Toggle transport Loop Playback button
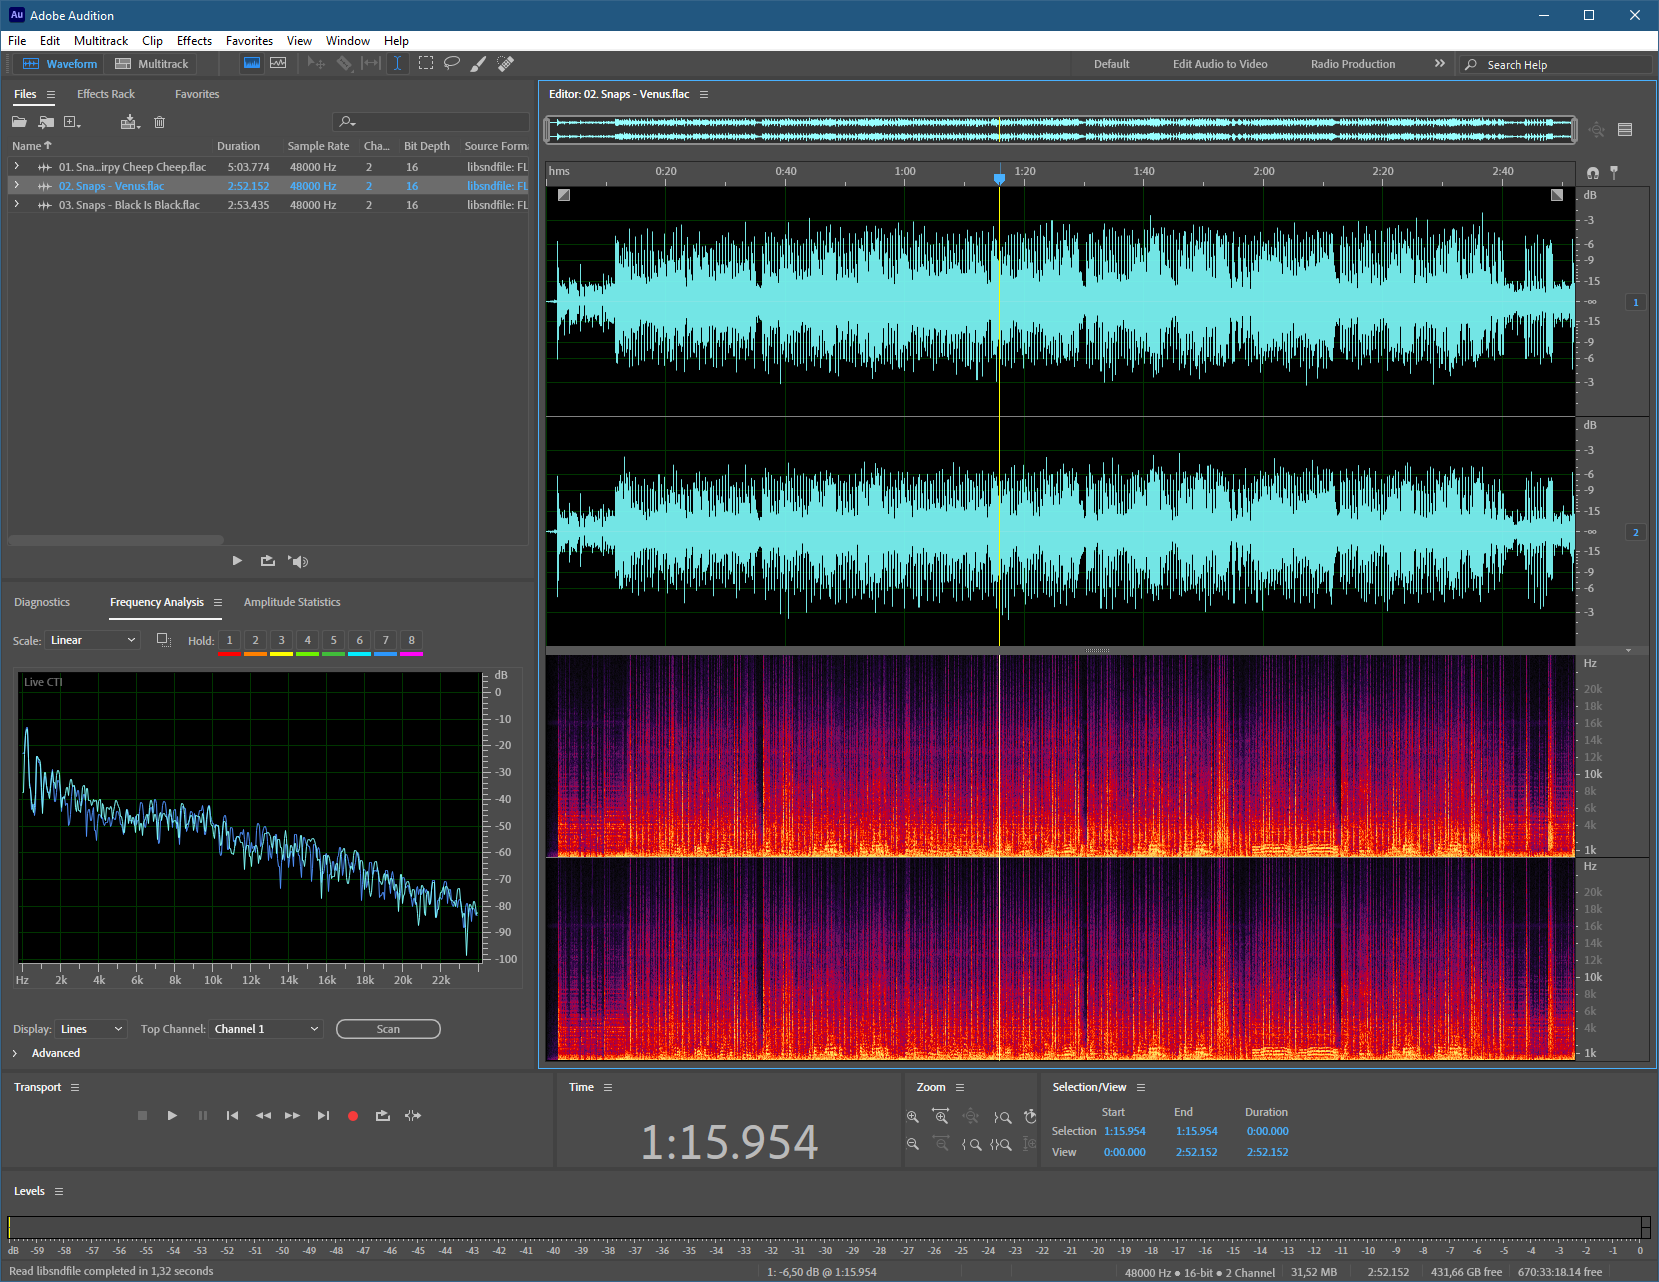The width and height of the screenshot is (1659, 1282). [382, 1115]
